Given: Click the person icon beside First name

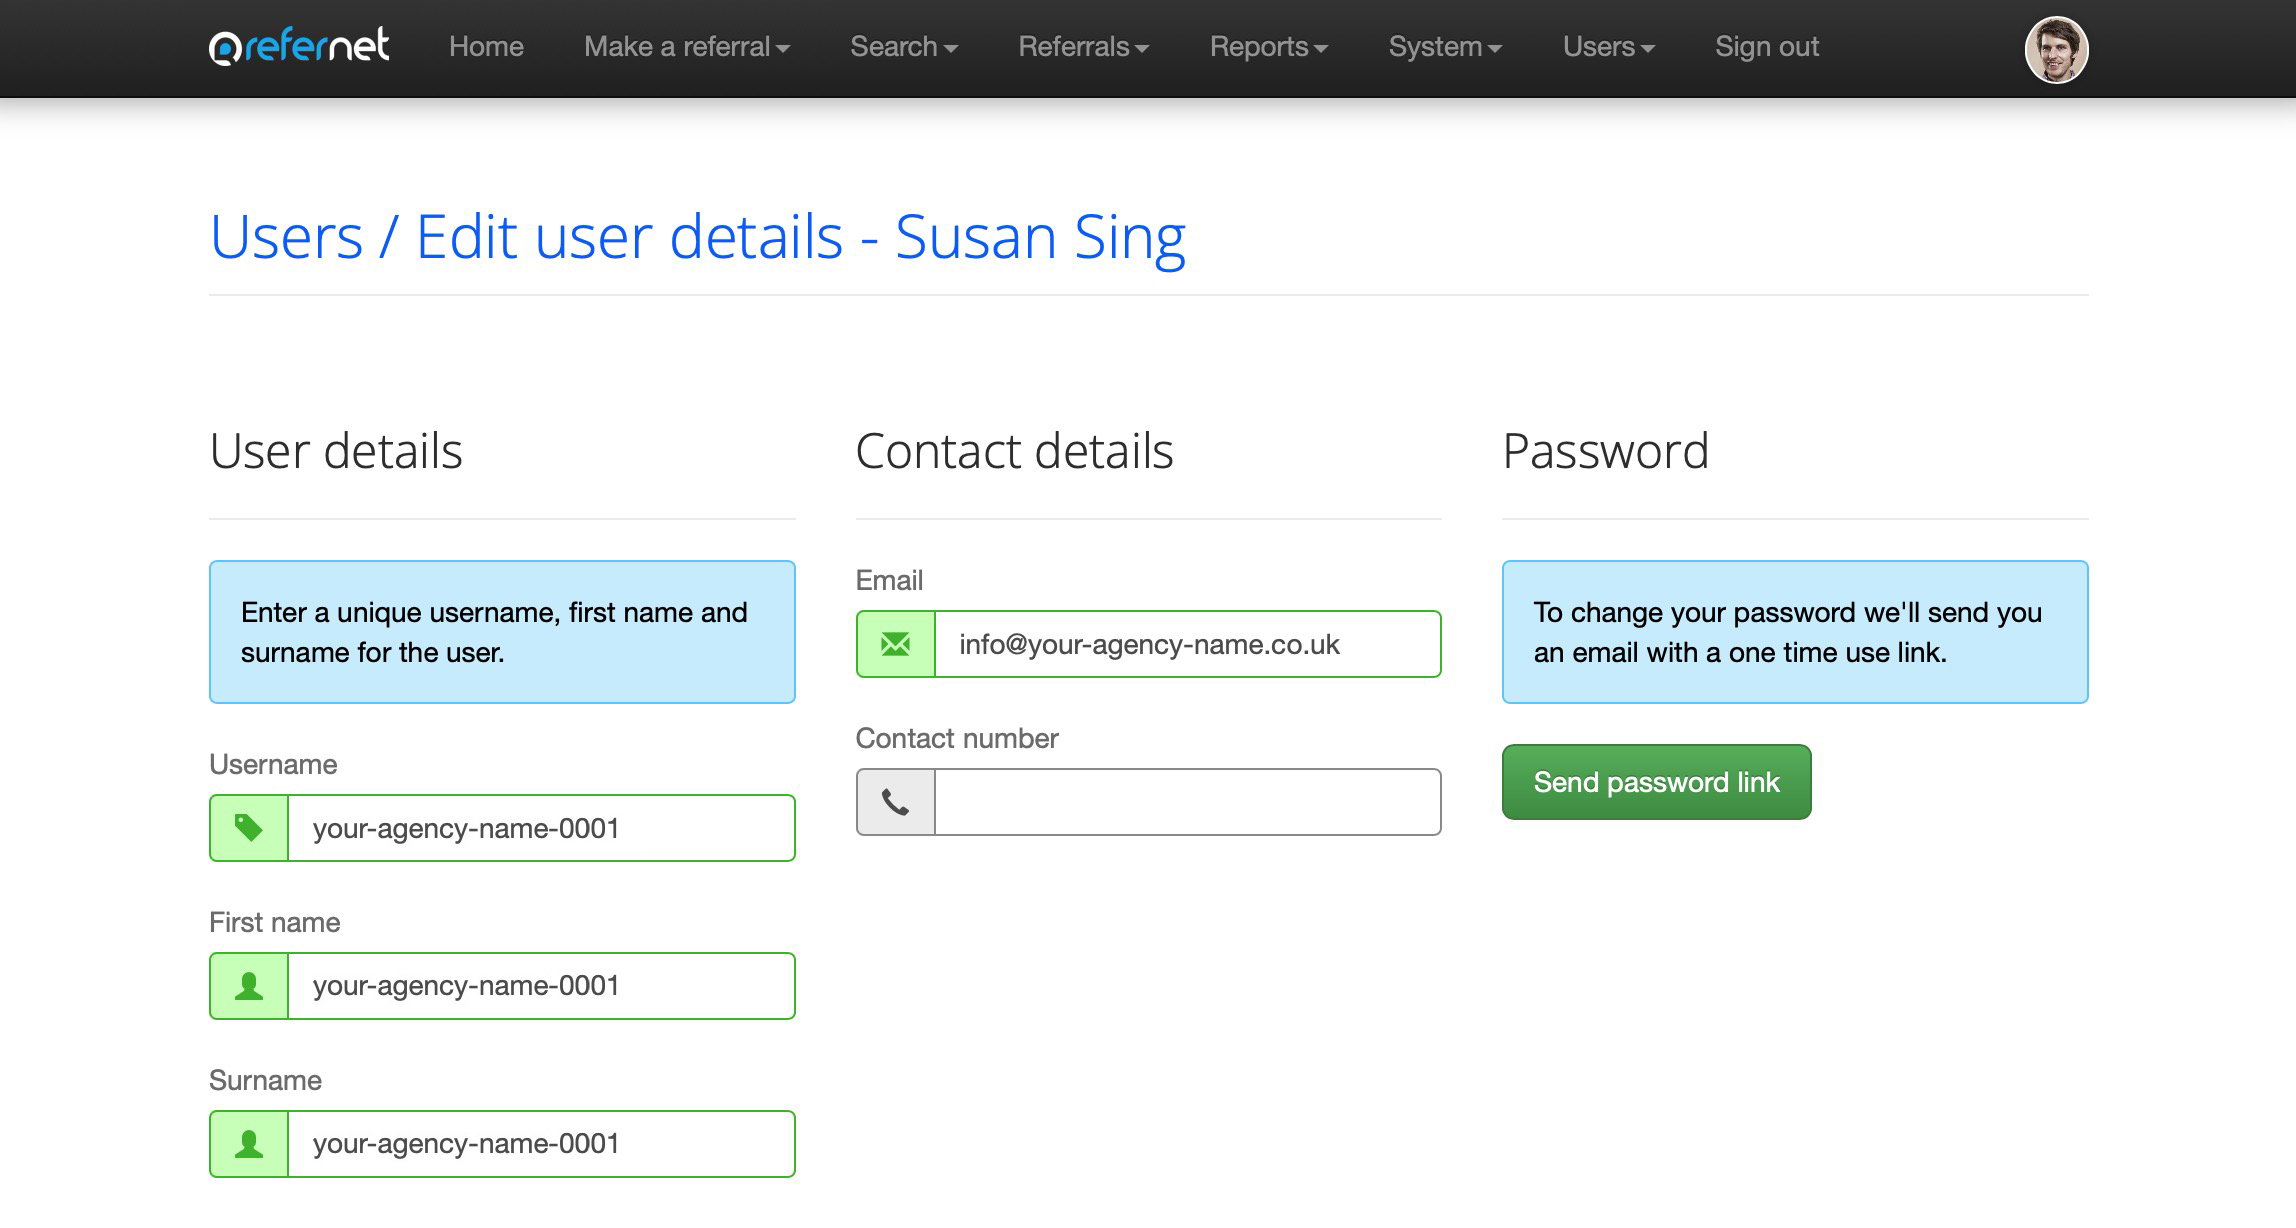Looking at the screenshot, I should tap(249, 986).
